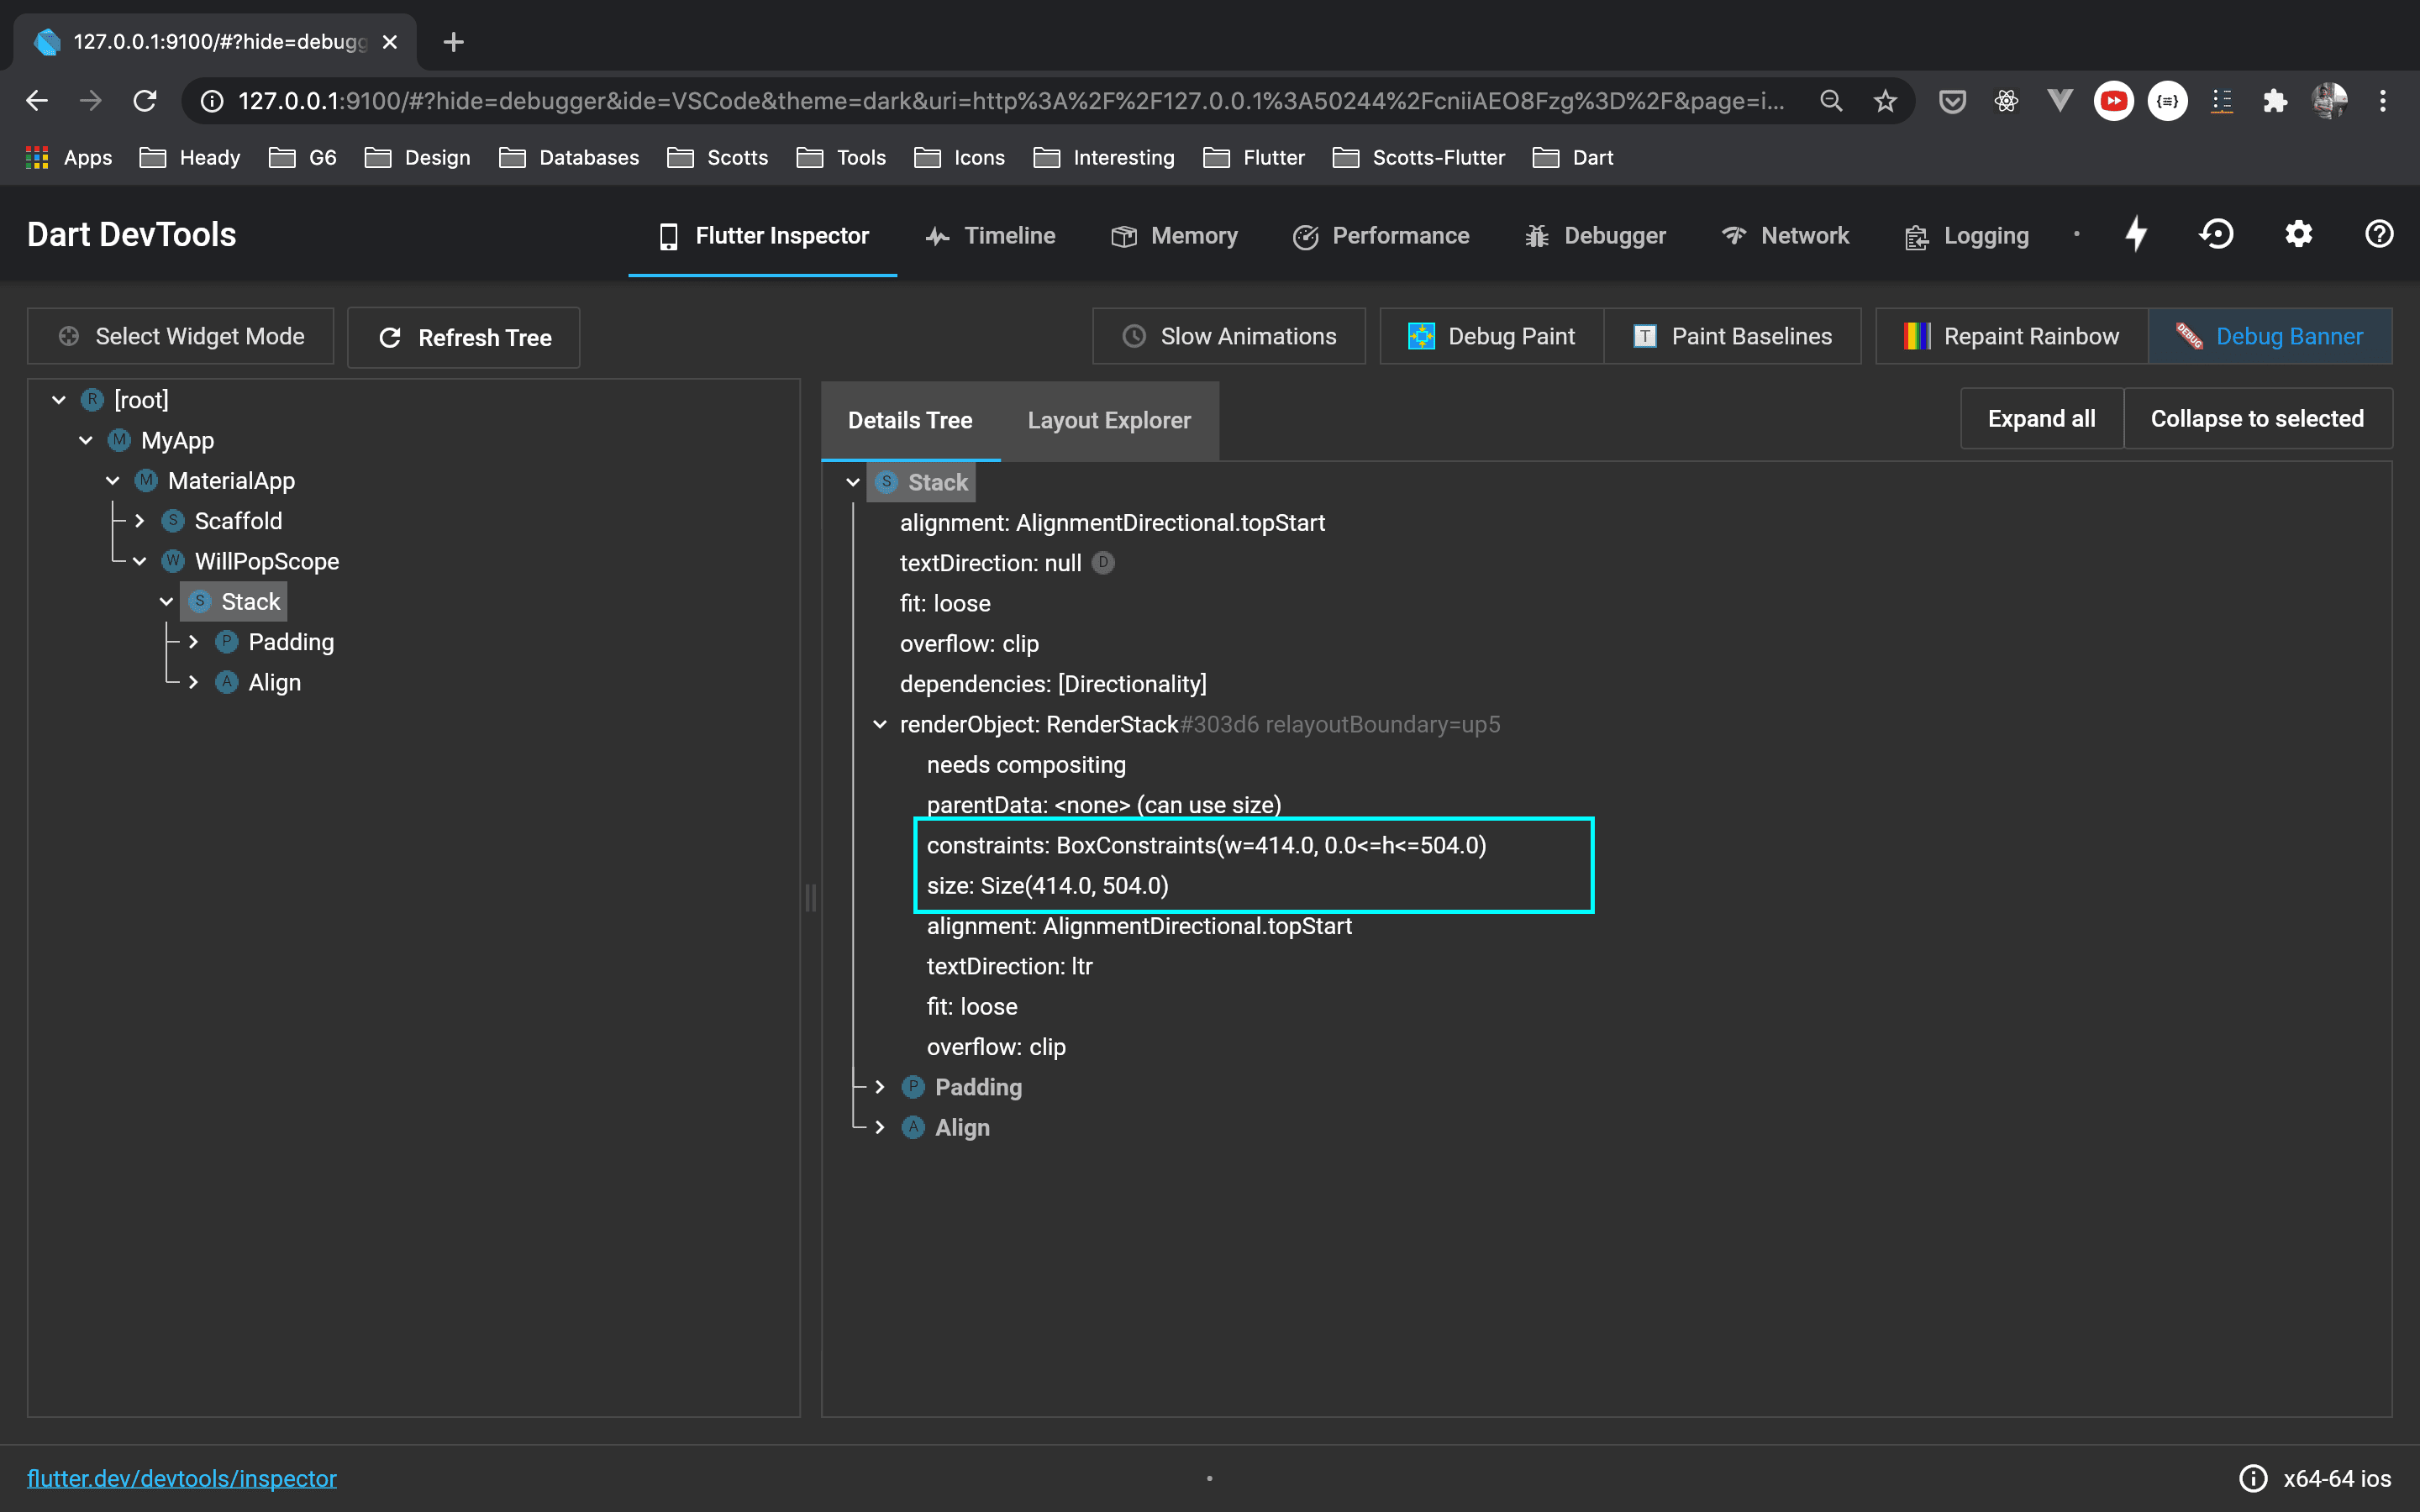This screenshot has width=2420, height=1512.
Task: Open the React DevTools extension icon
Action: click(x=2006, y=101)
